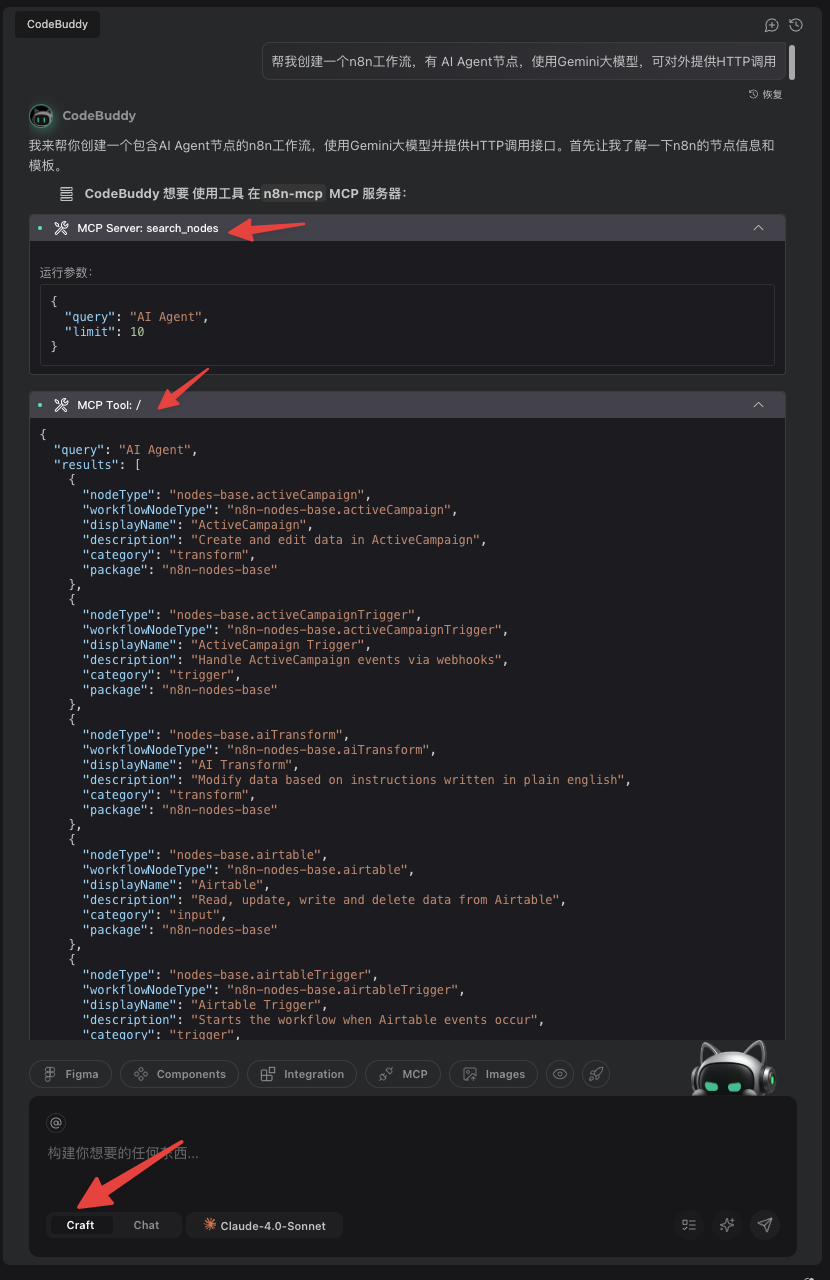This screenshot has height=1280, width=830.
Task: Click the 恢复 restore button
Action: tap(766, 94)
